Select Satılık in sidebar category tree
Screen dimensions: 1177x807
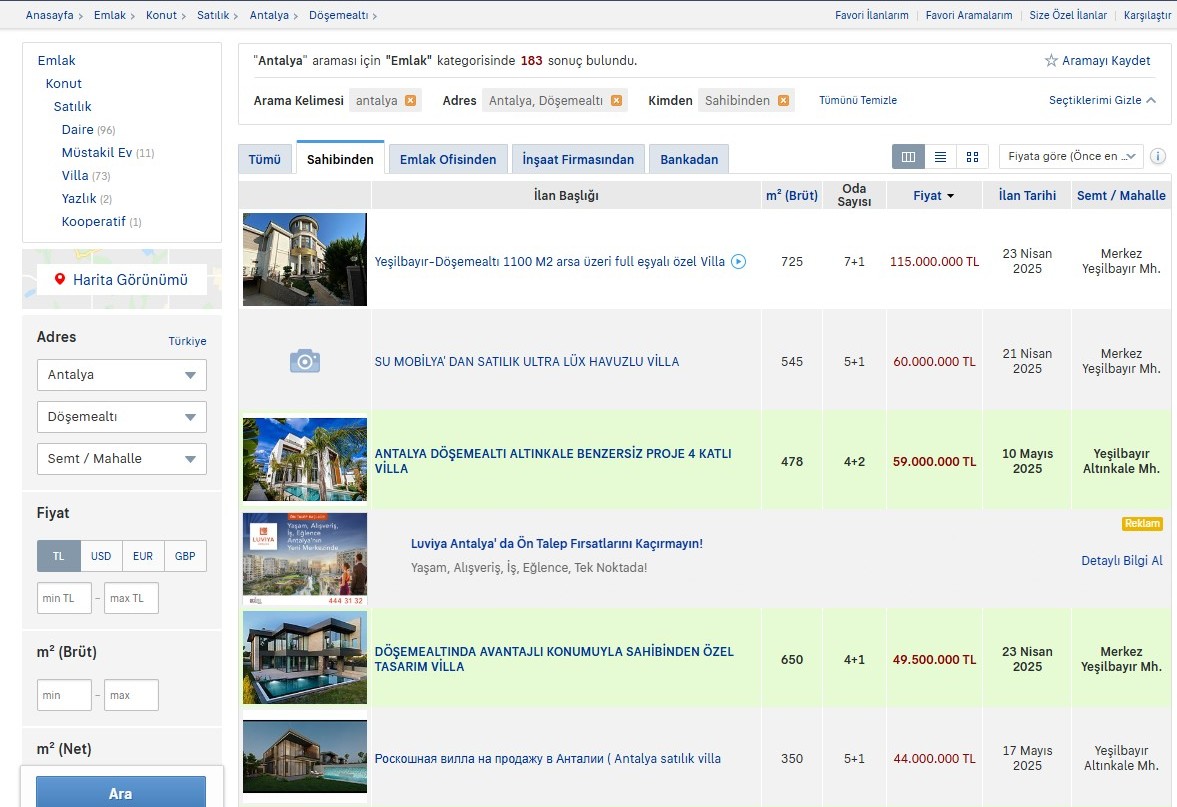(72, 107)
